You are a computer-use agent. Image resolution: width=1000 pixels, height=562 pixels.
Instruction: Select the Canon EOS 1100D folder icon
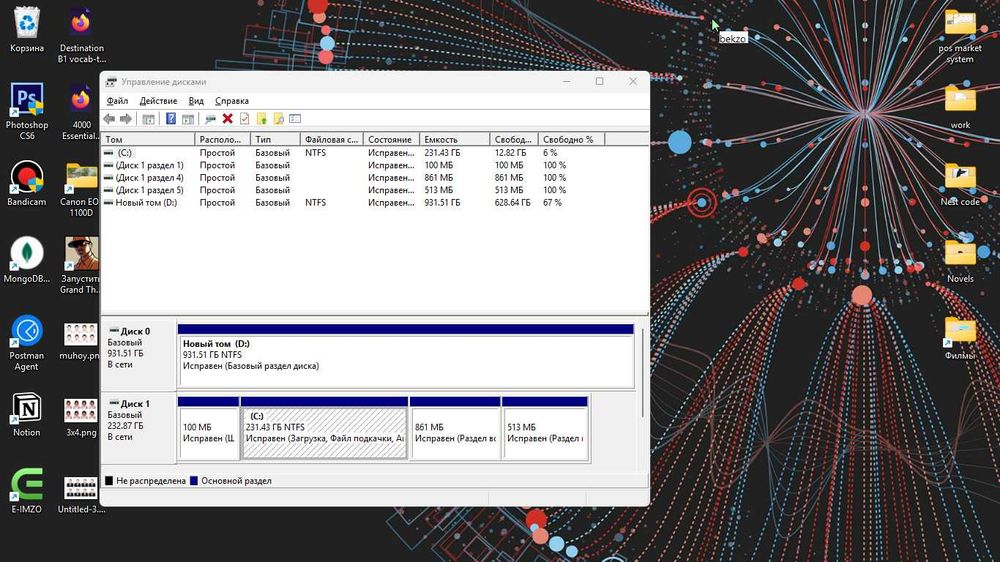point(81,189)
